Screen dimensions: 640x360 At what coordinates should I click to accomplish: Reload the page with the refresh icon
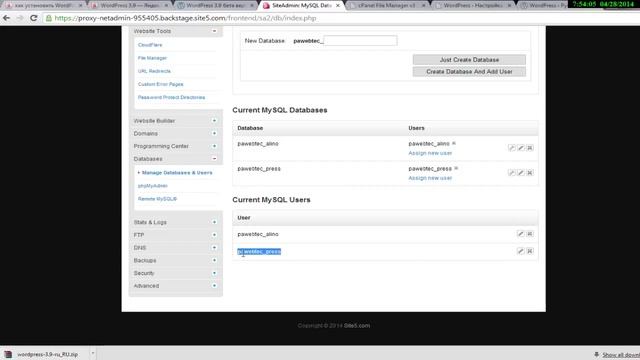pyautogui.click(x=34, y=18)
